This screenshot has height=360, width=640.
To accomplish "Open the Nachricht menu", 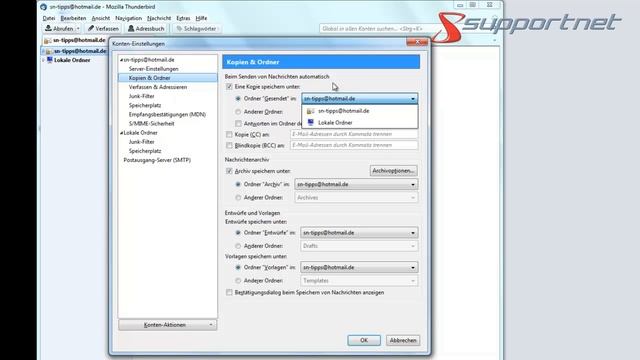I will [159, 18].
